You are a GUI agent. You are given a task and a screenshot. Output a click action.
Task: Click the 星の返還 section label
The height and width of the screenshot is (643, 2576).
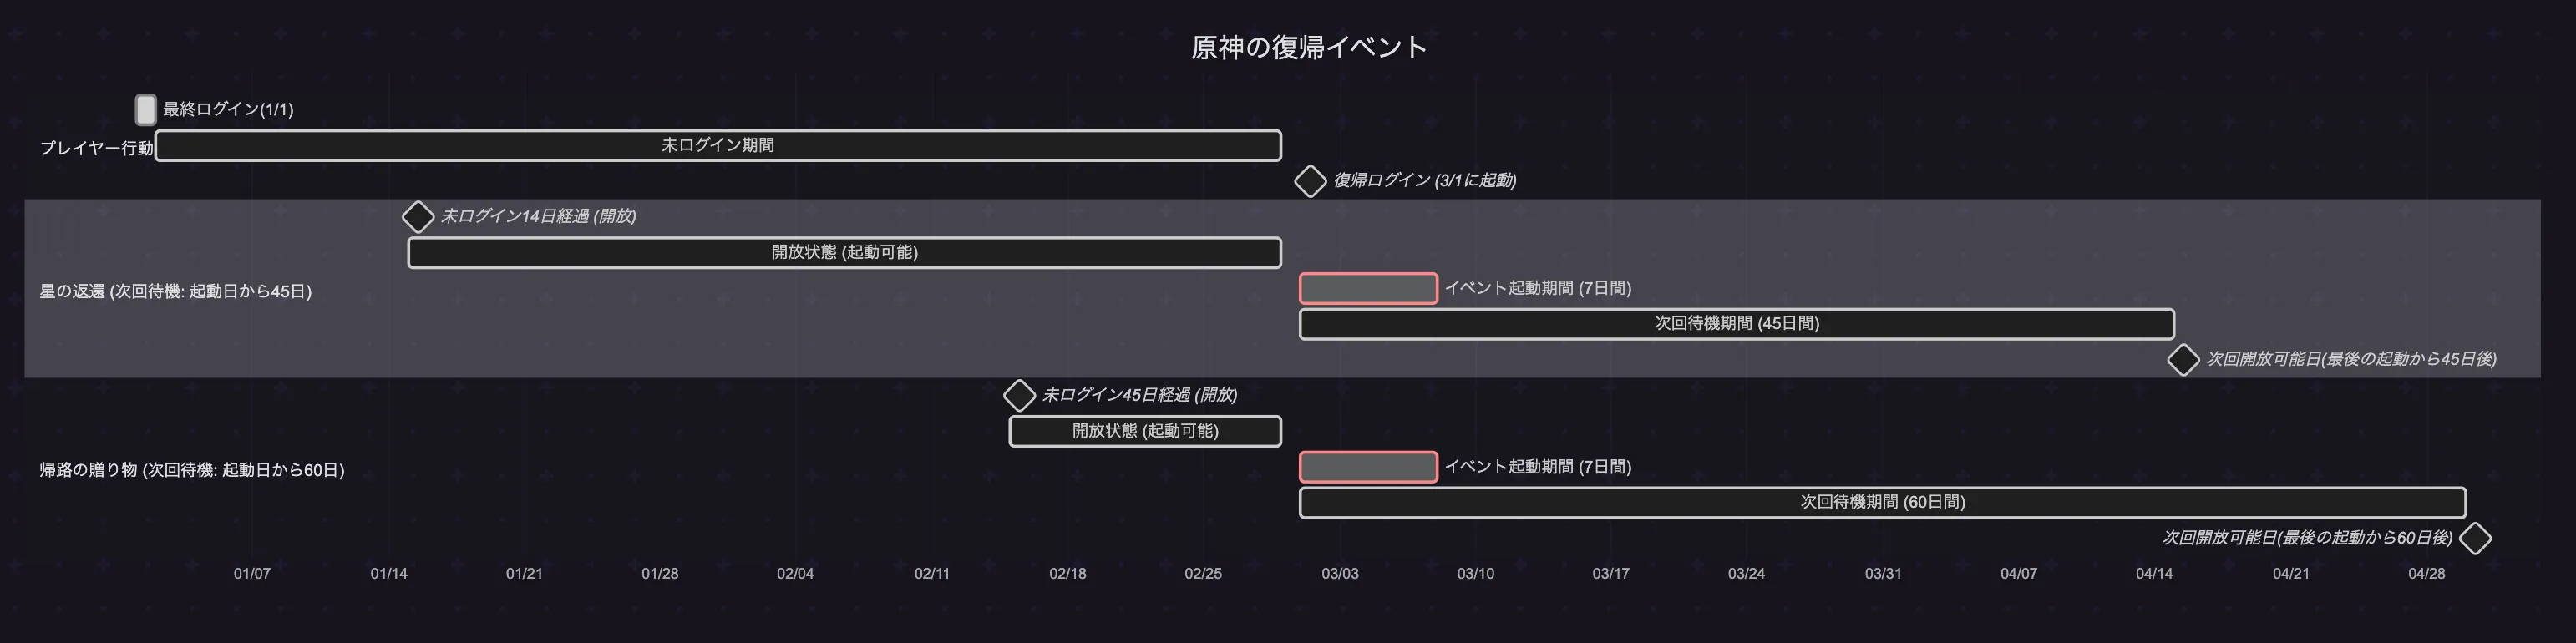click(175, 291)
